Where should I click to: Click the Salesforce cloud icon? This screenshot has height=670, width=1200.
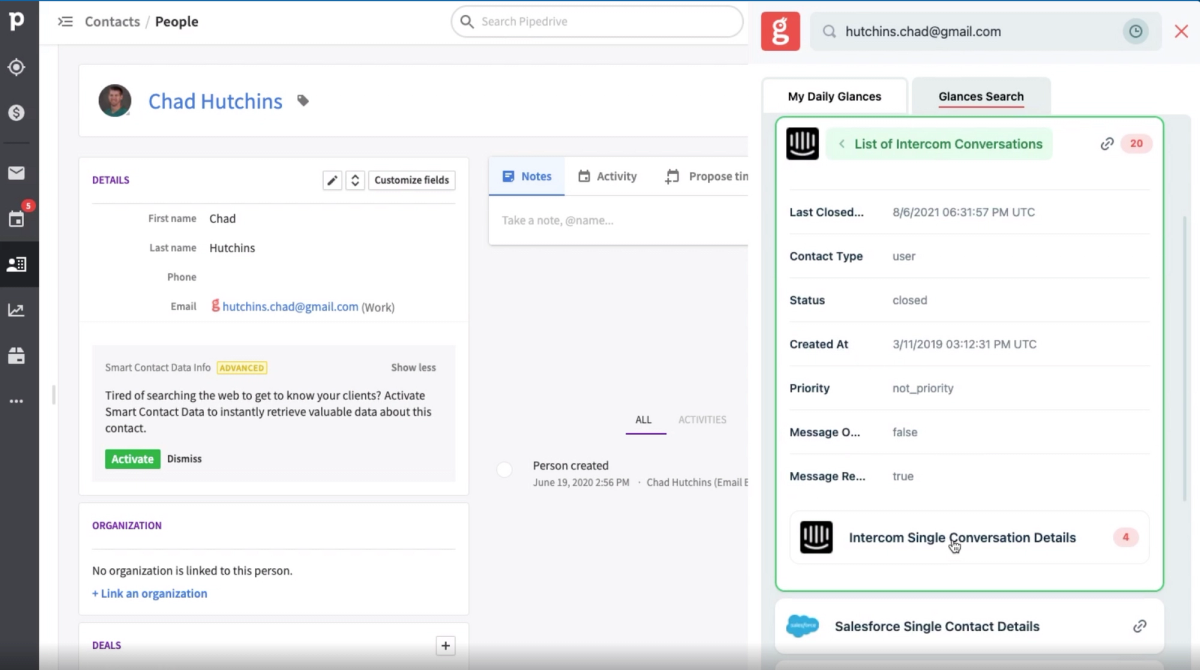(x=803, y=626)
